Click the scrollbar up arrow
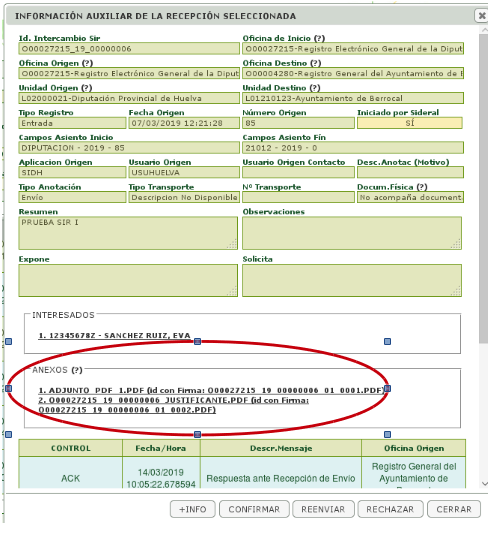The height and width of the screenshot is (533, 495). tap(484, 30)
